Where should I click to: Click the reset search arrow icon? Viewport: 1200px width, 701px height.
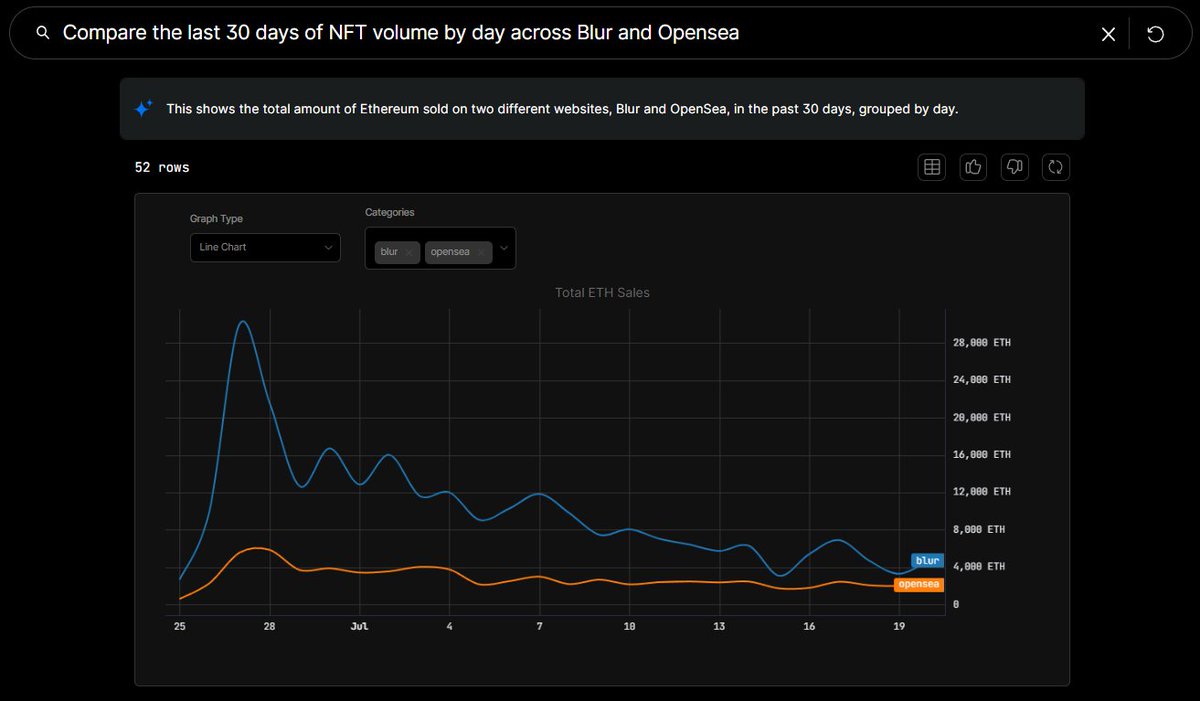(x=1155, y=34)
